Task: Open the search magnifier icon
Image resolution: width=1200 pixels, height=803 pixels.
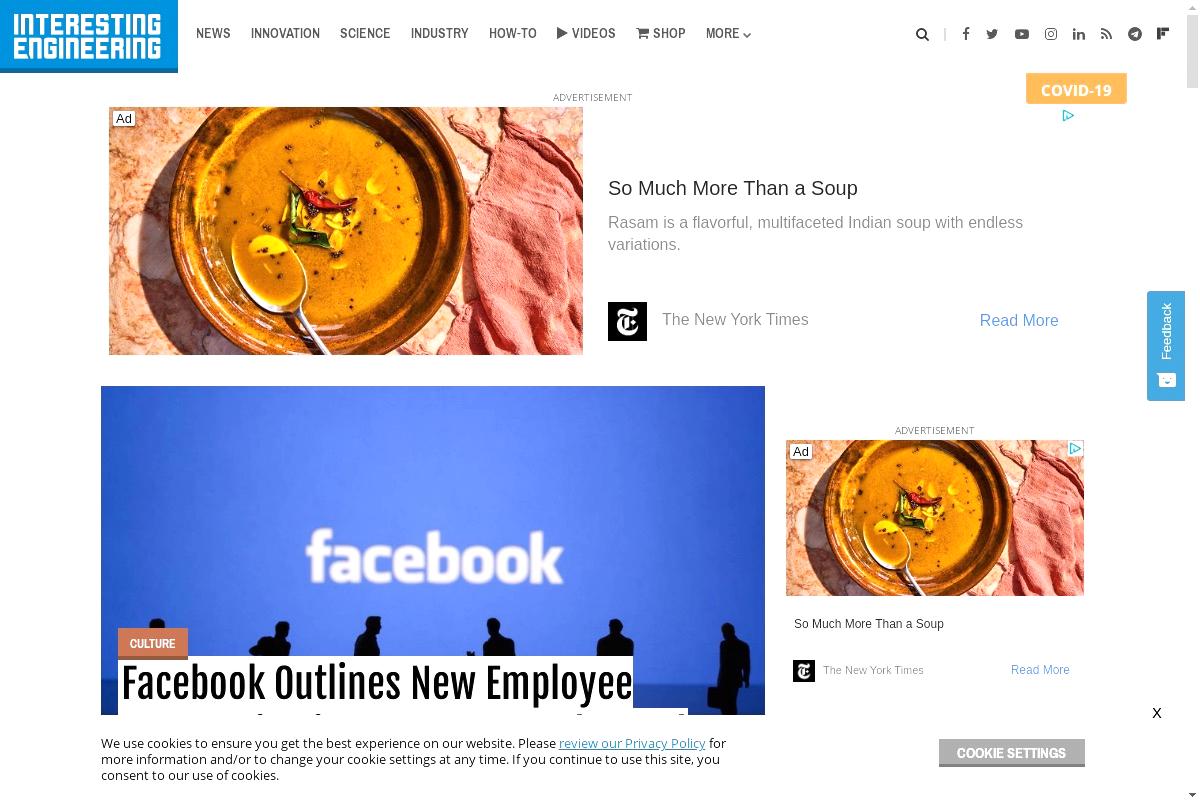Action: point(922,34)
